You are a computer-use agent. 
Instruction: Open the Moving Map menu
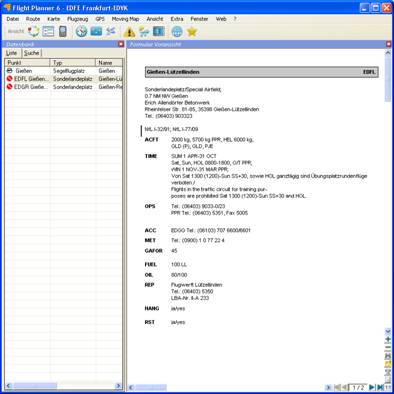[125, 19]
